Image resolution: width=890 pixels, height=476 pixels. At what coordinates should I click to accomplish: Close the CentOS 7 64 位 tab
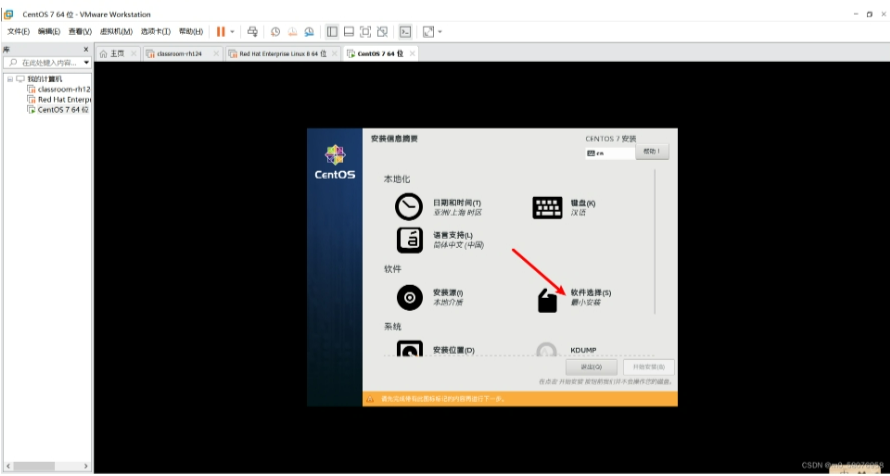click(x=412, y=54)
